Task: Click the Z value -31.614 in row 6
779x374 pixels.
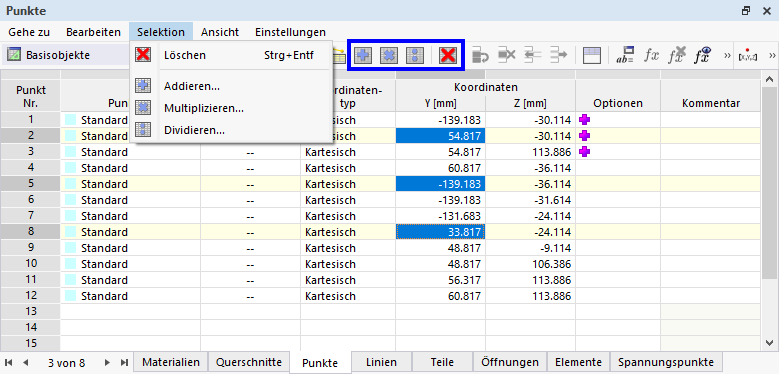Action: pos(530,200)
